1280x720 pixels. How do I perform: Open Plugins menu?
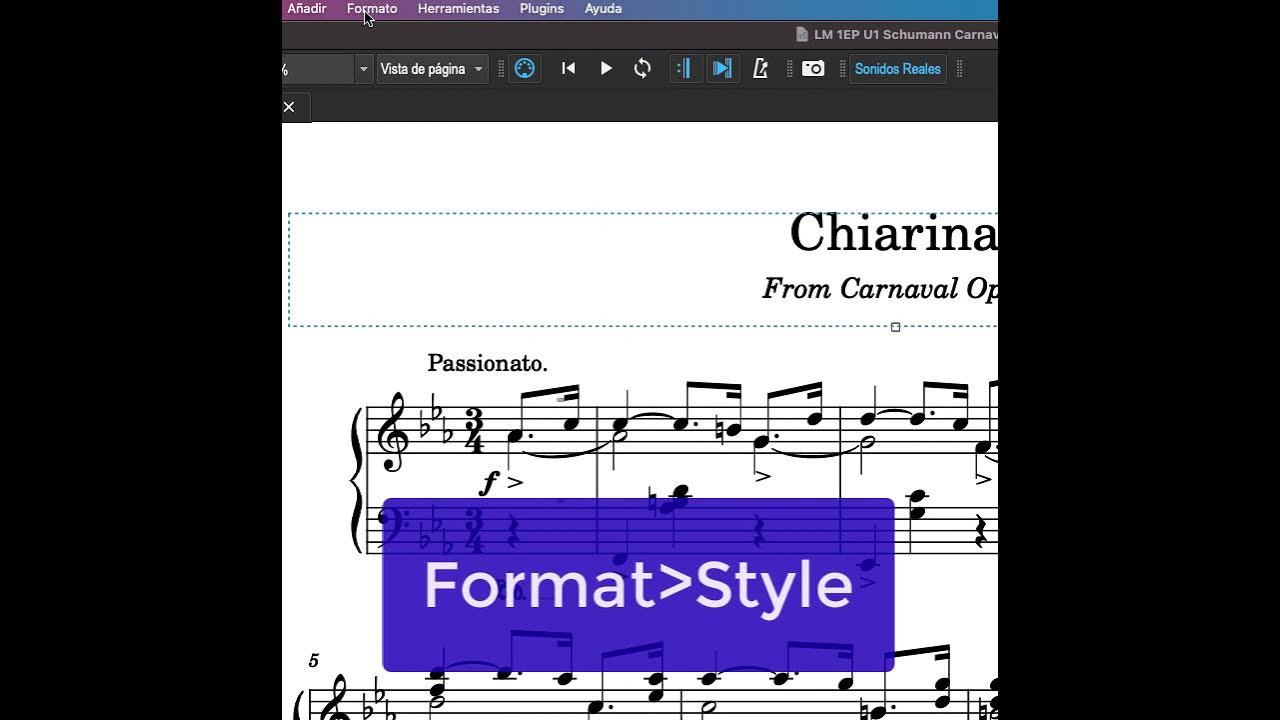(x=542, y=8)
